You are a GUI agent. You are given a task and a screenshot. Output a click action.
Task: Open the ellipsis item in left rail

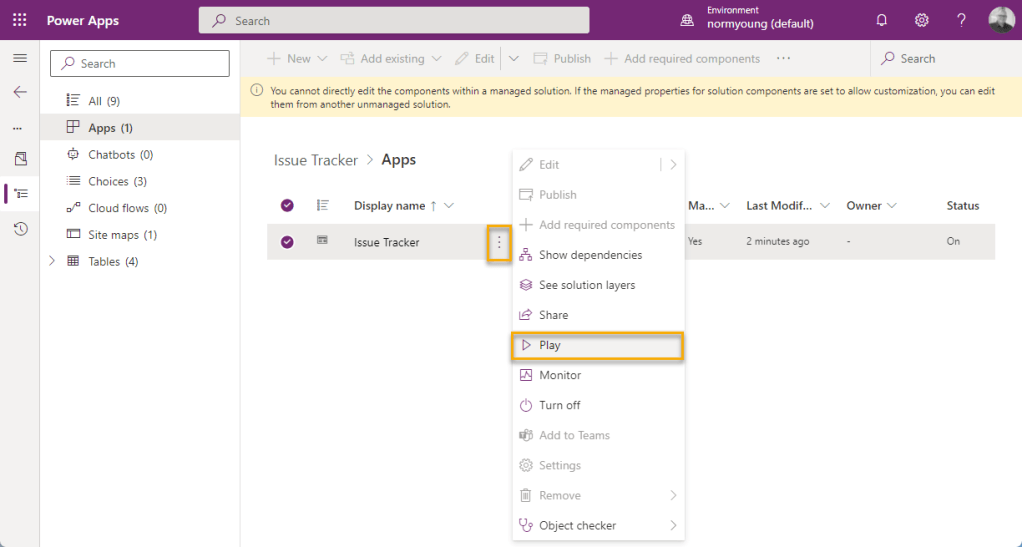point(18,128)
